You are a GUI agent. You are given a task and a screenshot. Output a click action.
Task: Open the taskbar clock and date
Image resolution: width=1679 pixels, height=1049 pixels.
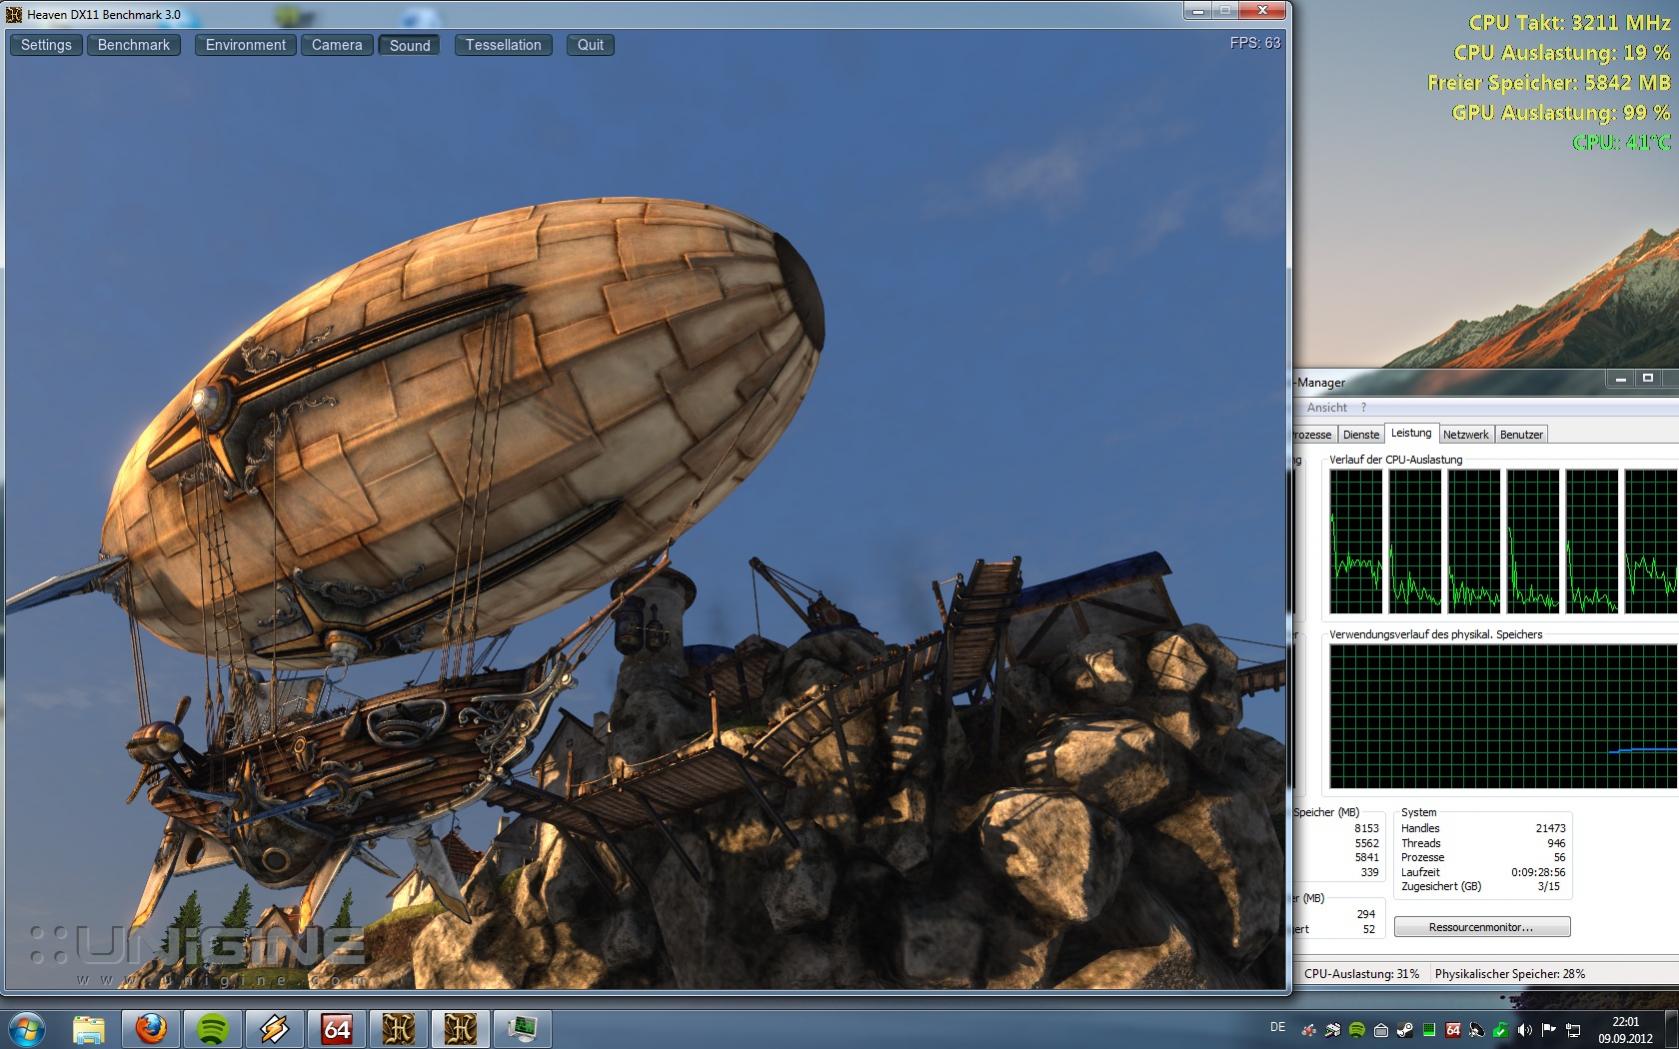tap(1625, 1030)
